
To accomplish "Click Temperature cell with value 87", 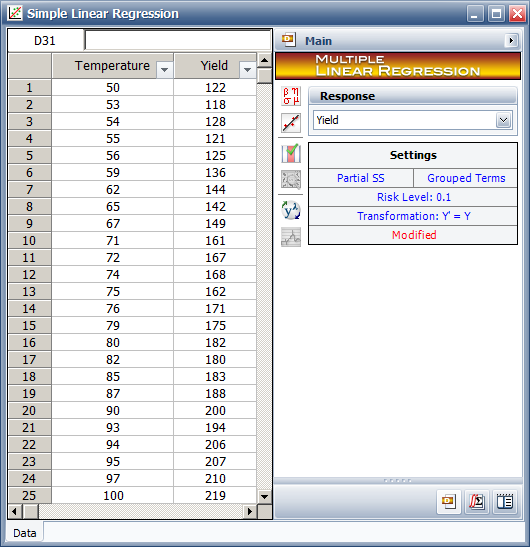I will [113, 394].
